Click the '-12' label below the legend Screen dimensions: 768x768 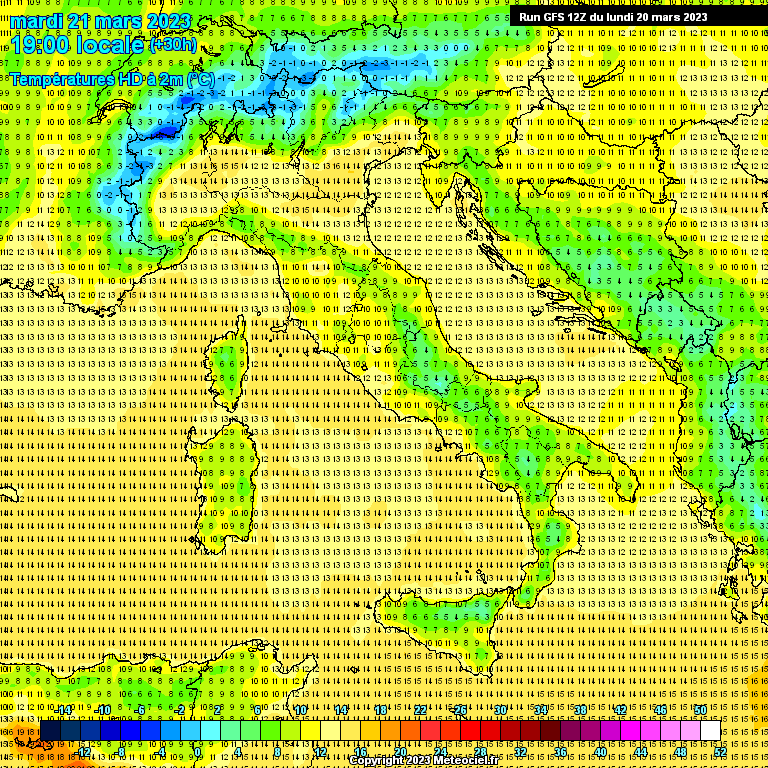(x=82, y=752)
